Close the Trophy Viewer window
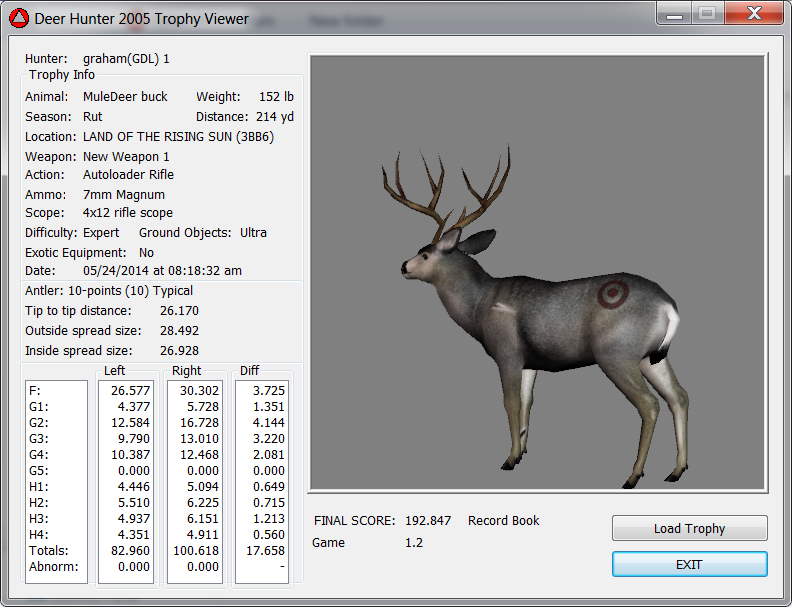Screen dimensions: 792x607 (x=752, y=14)
